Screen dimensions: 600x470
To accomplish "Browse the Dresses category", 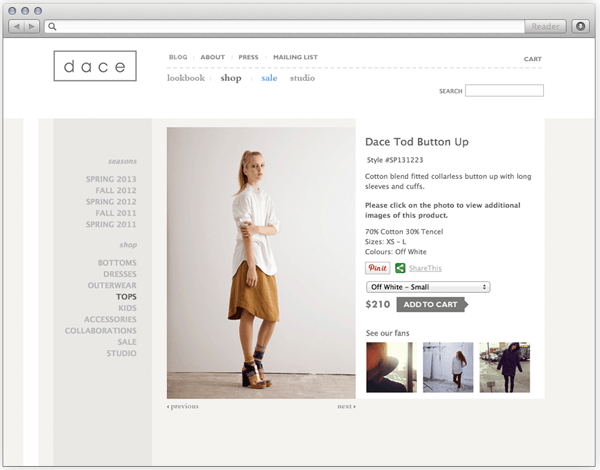I will coord(119,274).
